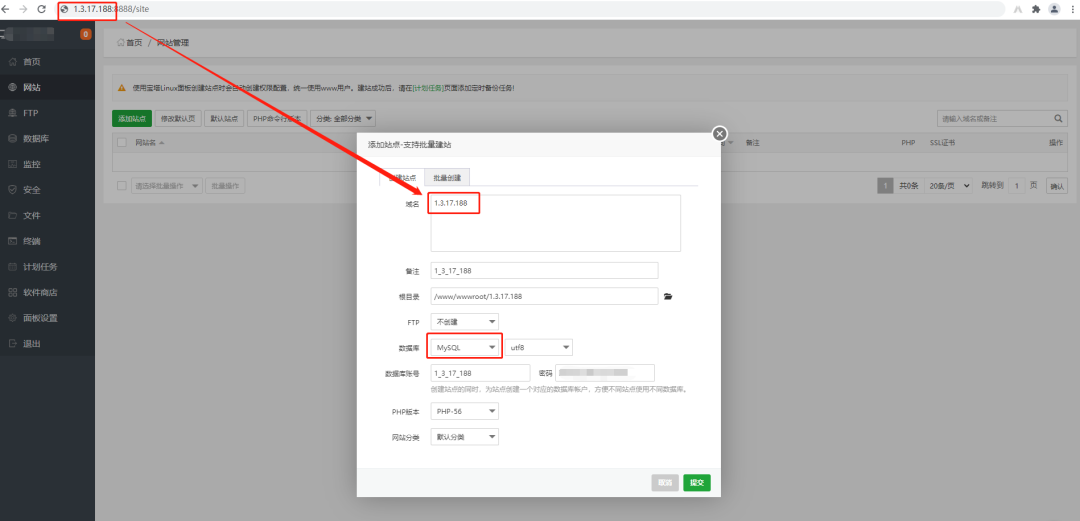Check the batch operation checkbox
The height and width of the screenshot is (521, 1080).
click(122, 186)
